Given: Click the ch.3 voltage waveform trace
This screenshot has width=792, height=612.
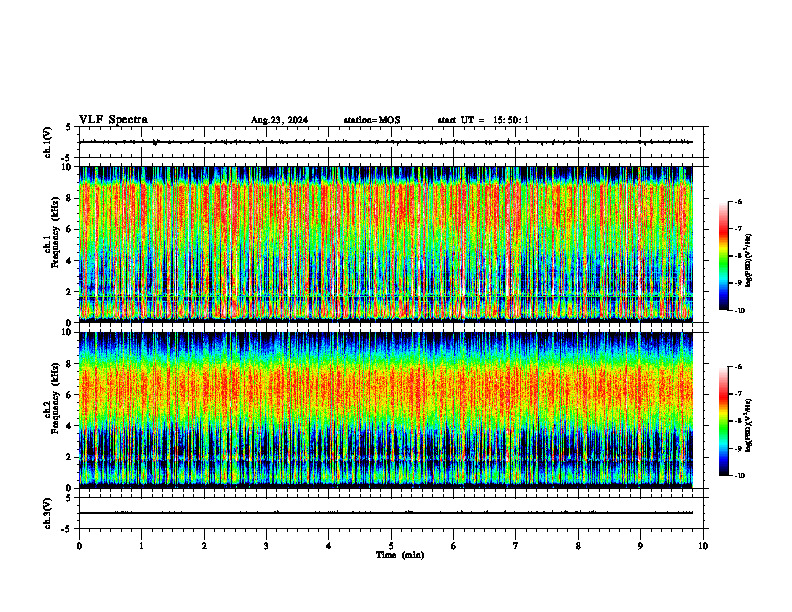Looking at the screenshot, I should coord(386,513).
